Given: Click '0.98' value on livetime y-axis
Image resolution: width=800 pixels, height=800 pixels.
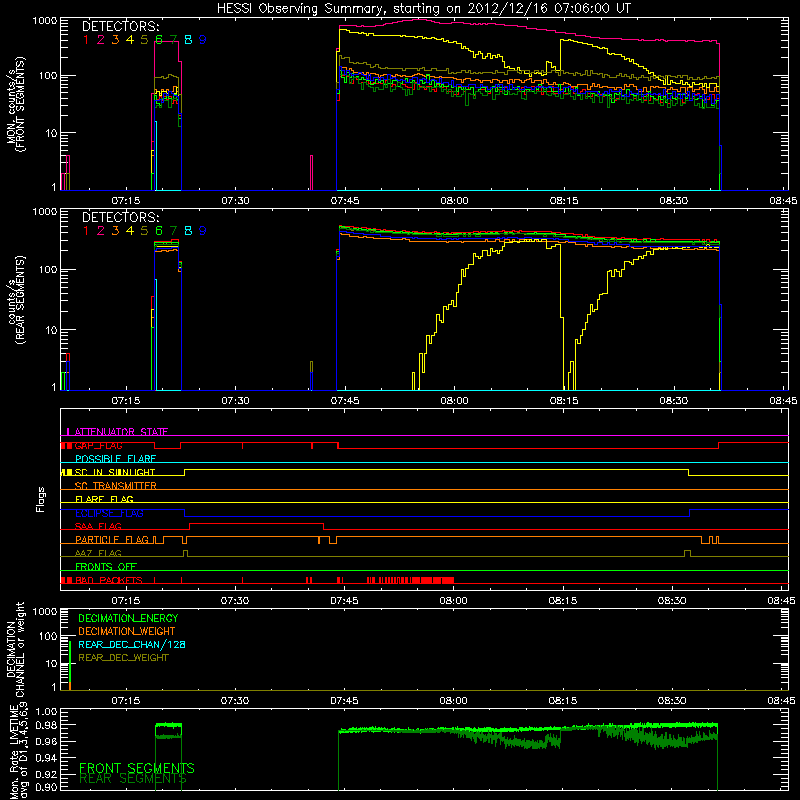Looking at the screenshot, I should pyautogui.click(x=45, y=726).
